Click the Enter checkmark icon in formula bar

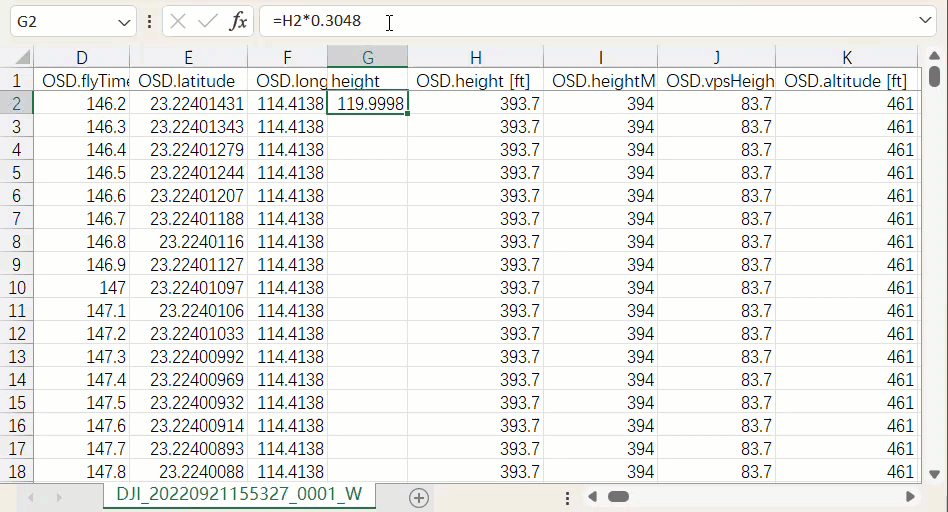(x=208, y=21)
